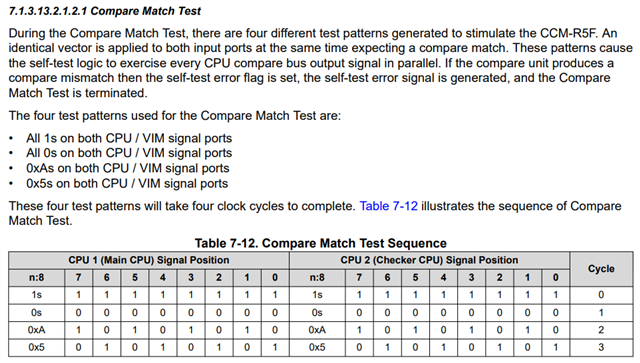Click the bullet '0x5s on both CPU / VIM signal ports'
Screen dimensions: 640x363
click(x=127, y=184)
